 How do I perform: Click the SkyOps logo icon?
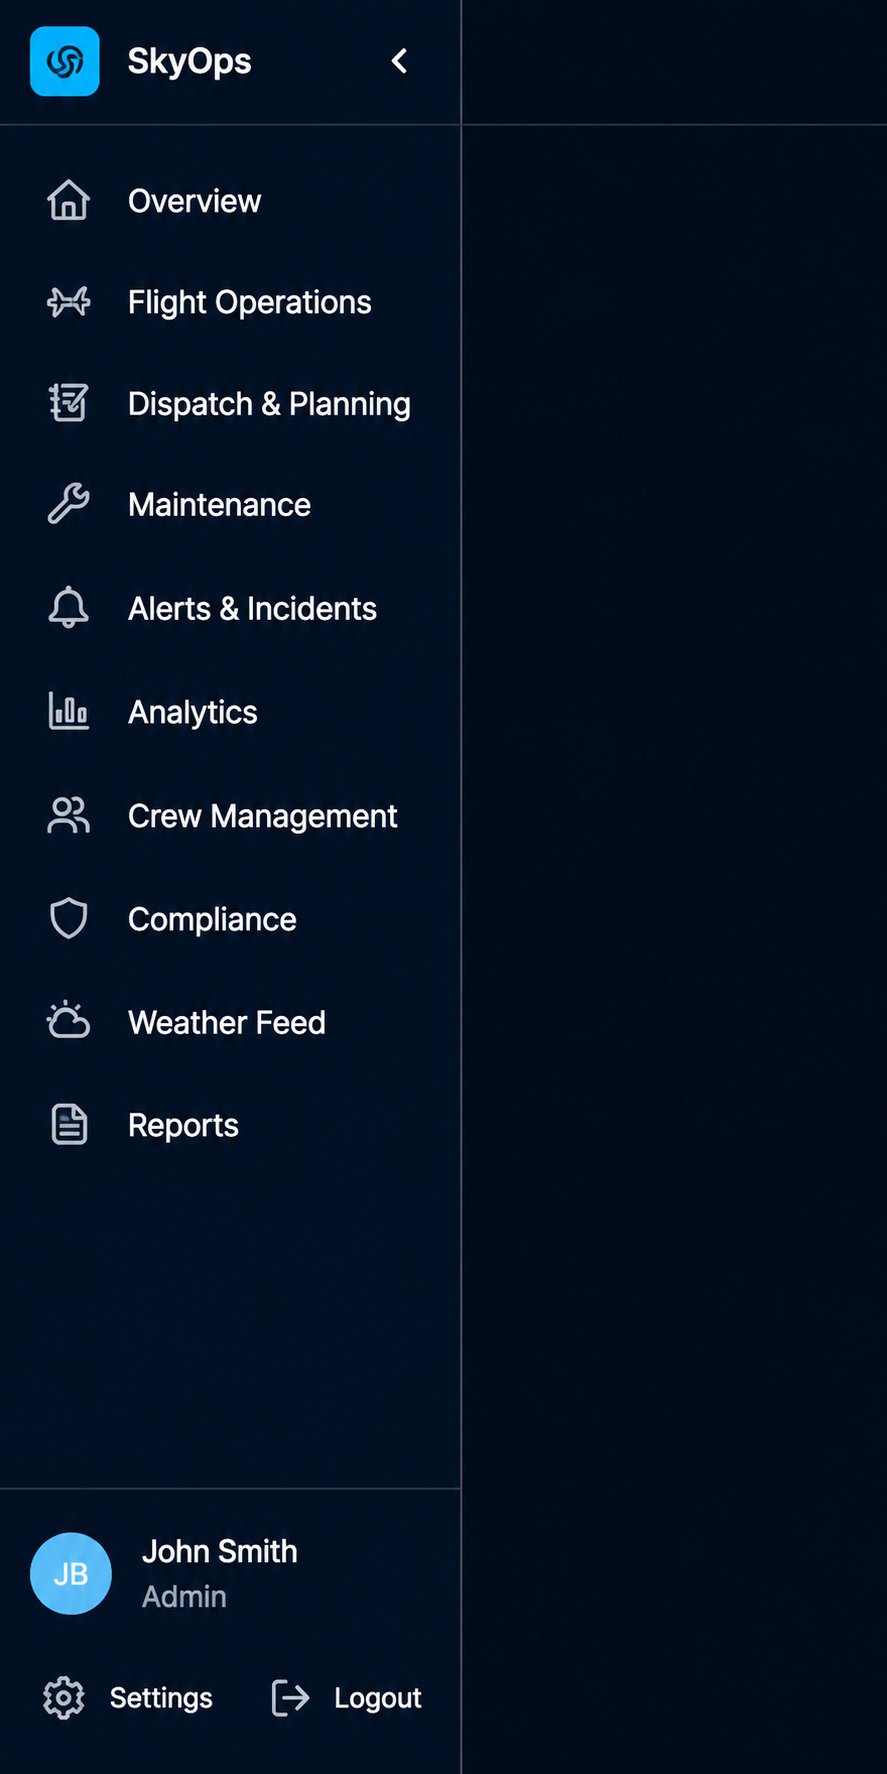click(x=65, y=61)
